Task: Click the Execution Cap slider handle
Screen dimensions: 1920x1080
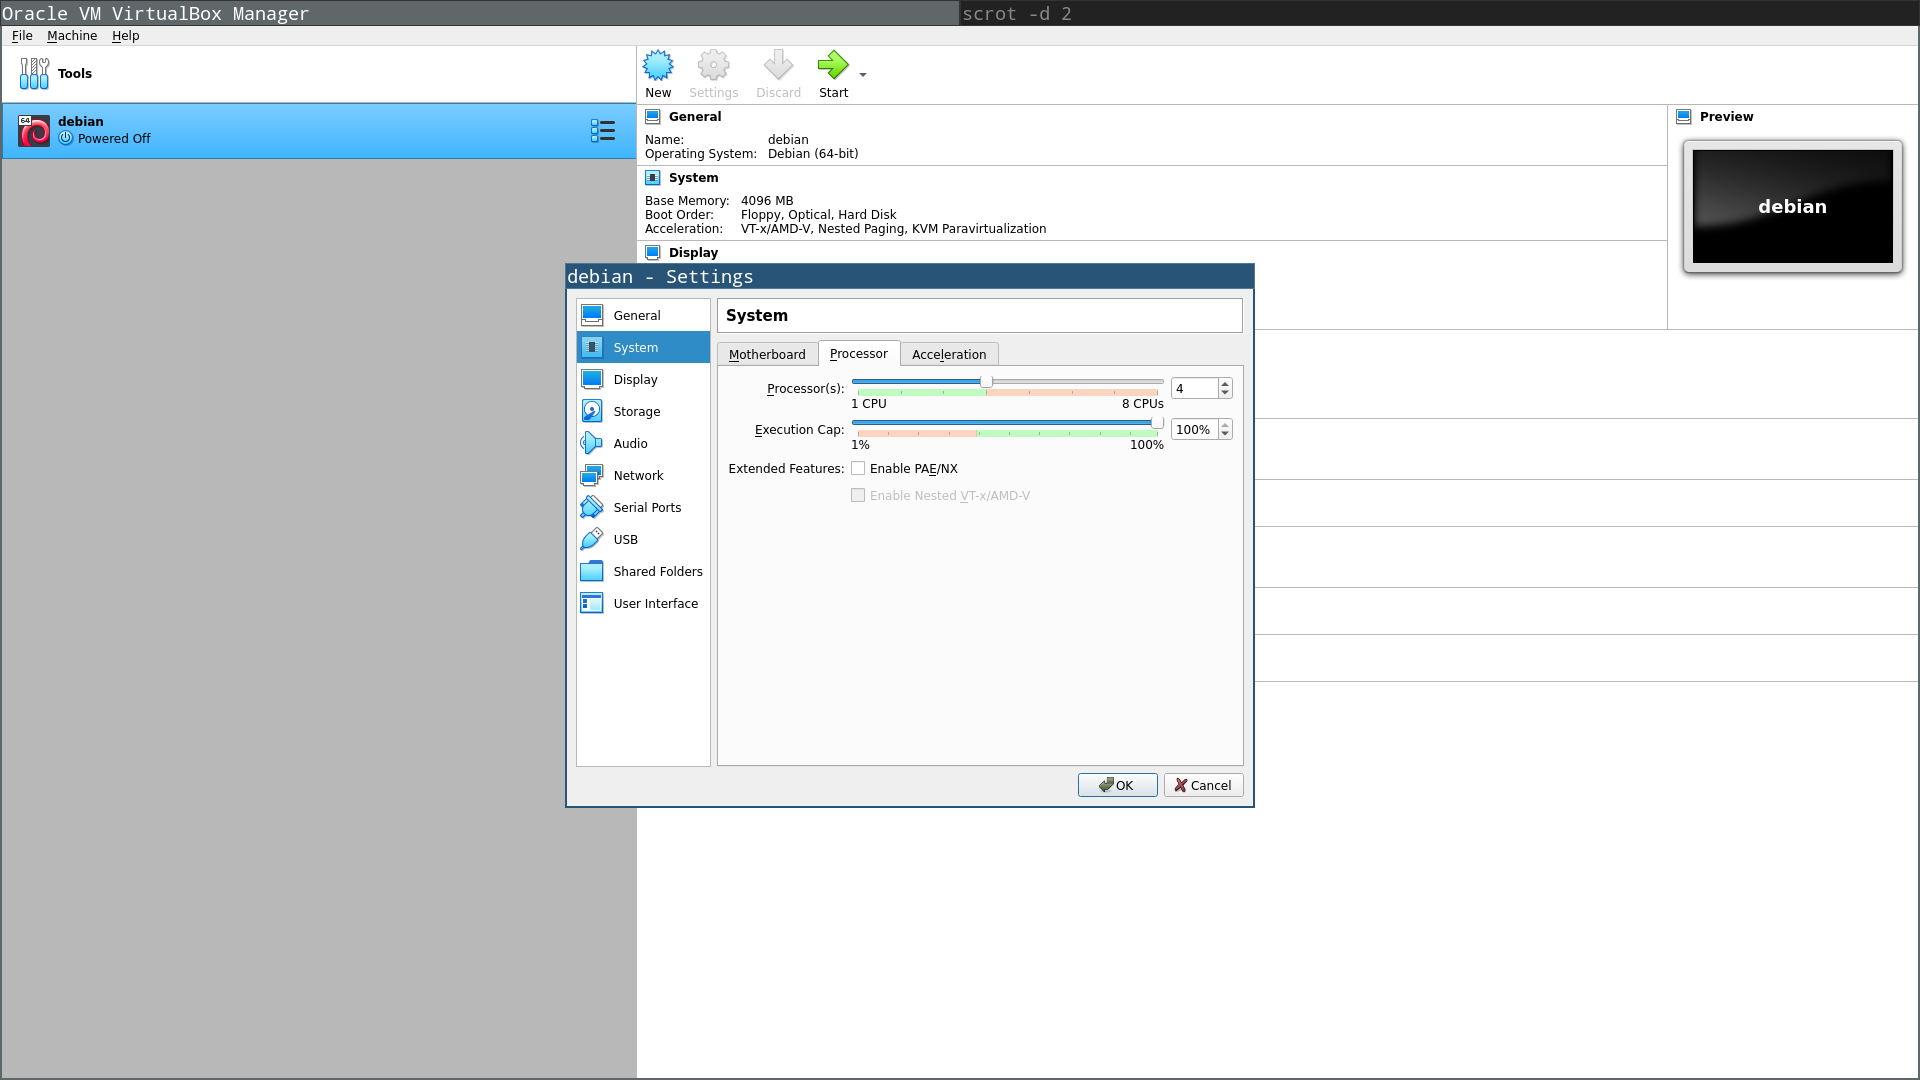Action: pos(1157,422)
